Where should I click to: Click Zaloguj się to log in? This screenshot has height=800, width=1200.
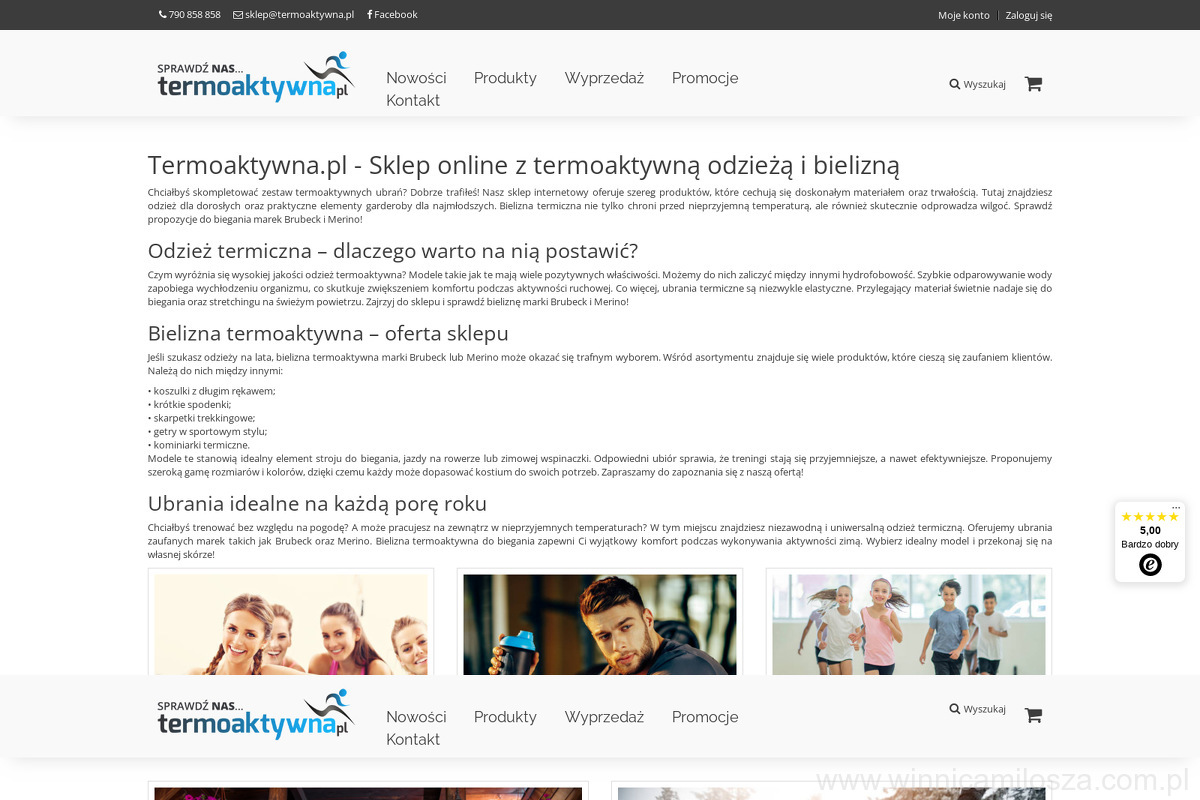click(1028, 15)
